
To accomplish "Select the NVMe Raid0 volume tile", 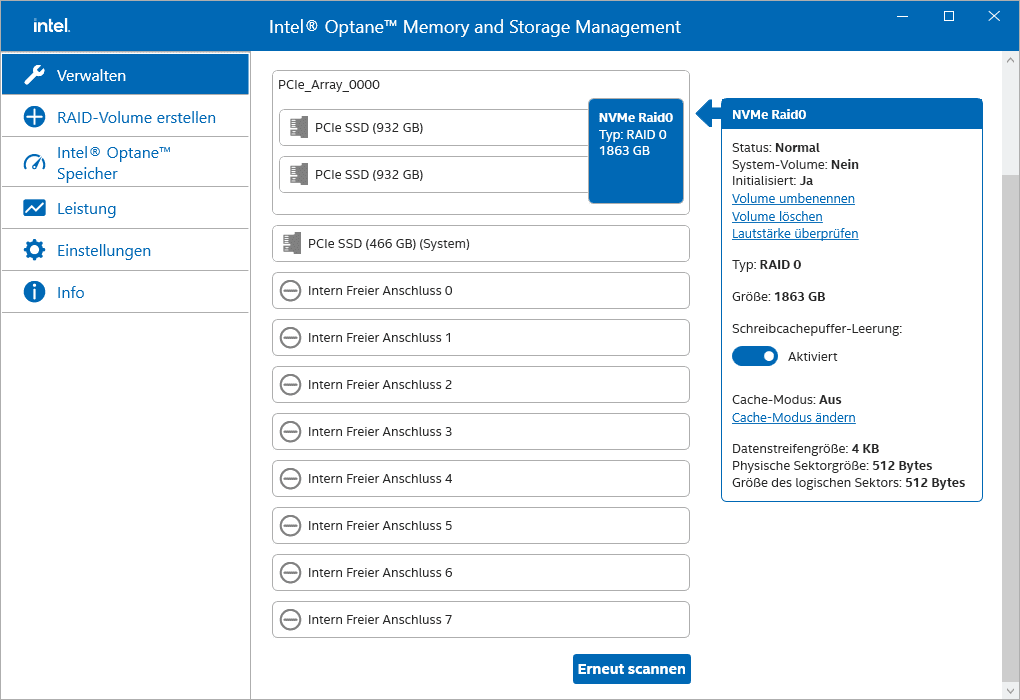I will click(636, 150).
